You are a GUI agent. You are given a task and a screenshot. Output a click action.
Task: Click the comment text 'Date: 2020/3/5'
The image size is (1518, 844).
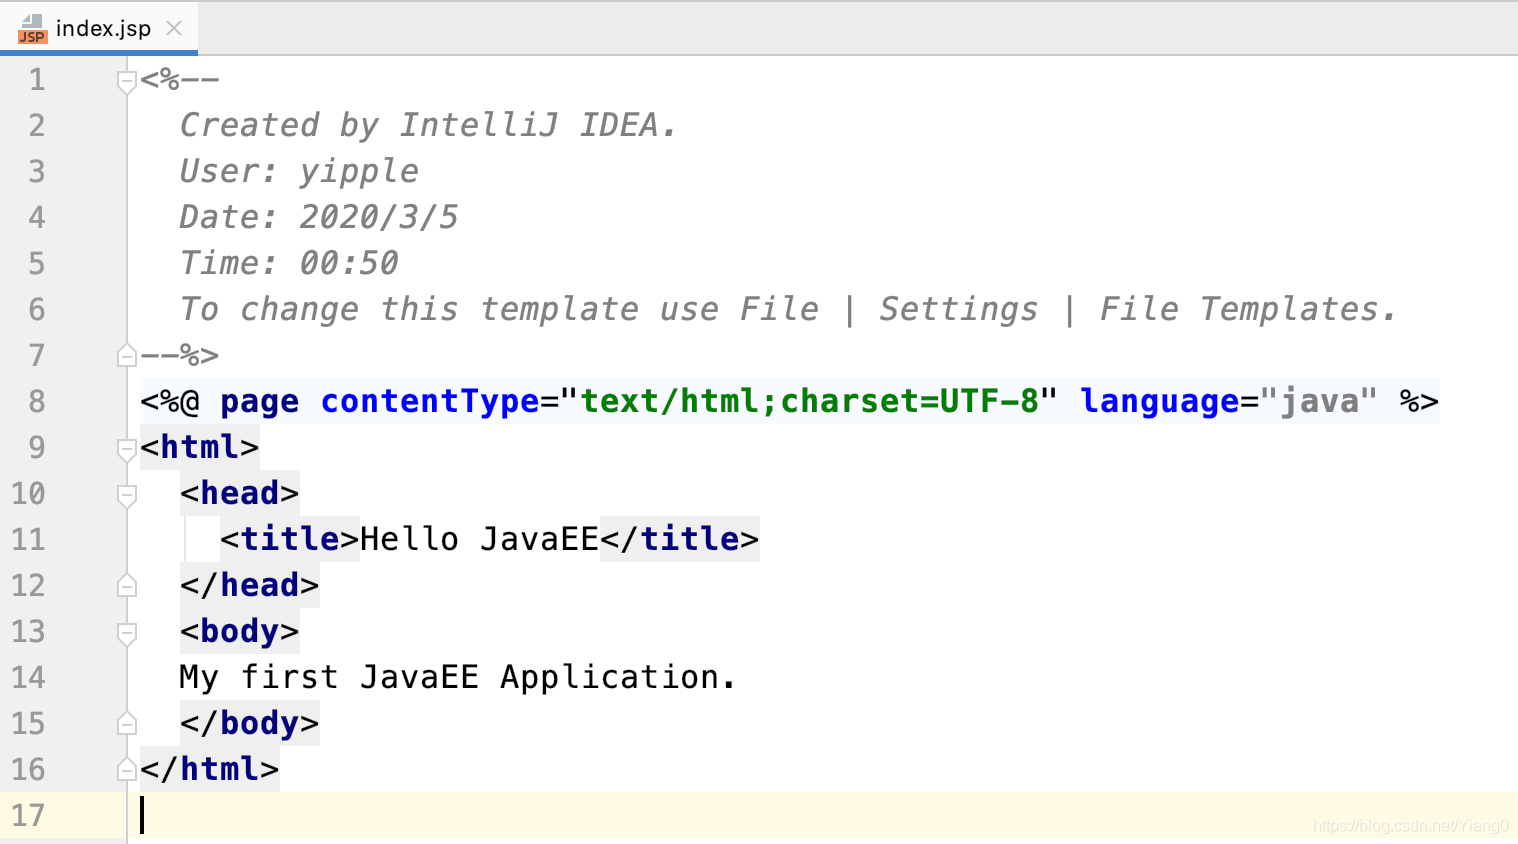pyautogui.click(x=319, y=217)
